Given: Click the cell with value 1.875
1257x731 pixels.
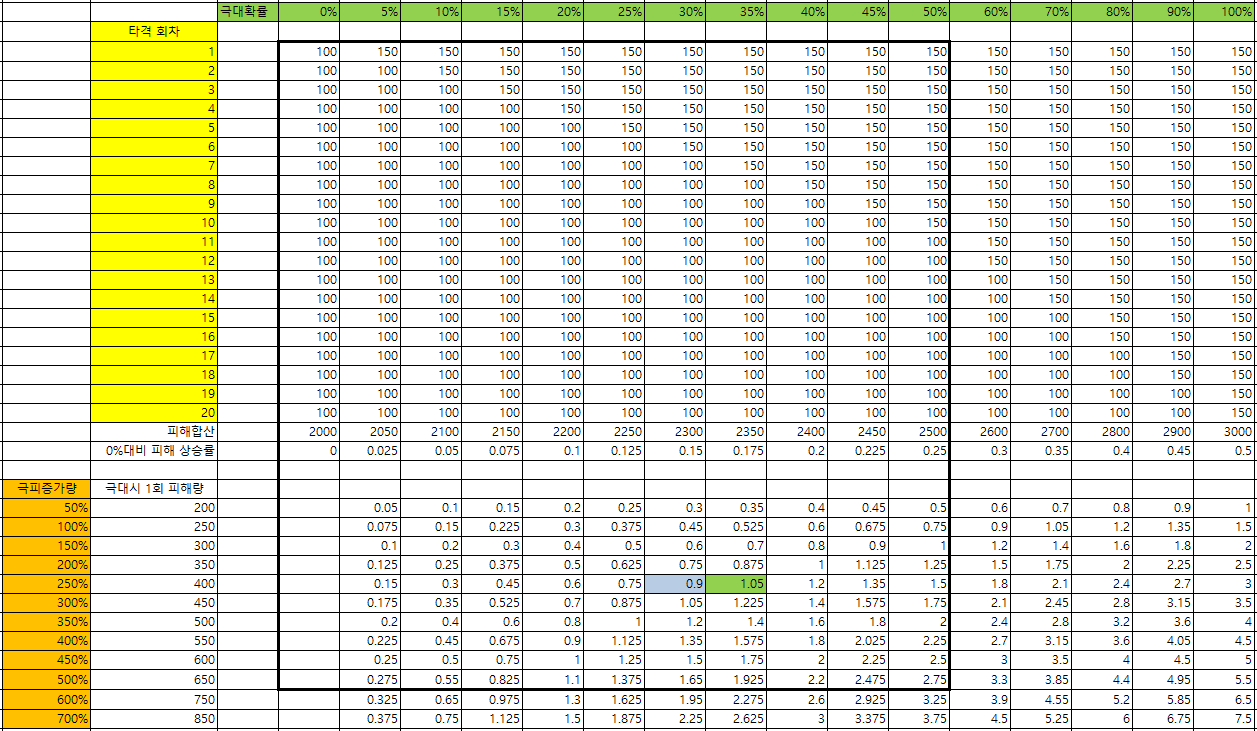Looking at the screenshot, I should pyautogui.click(x=614, y=718).
